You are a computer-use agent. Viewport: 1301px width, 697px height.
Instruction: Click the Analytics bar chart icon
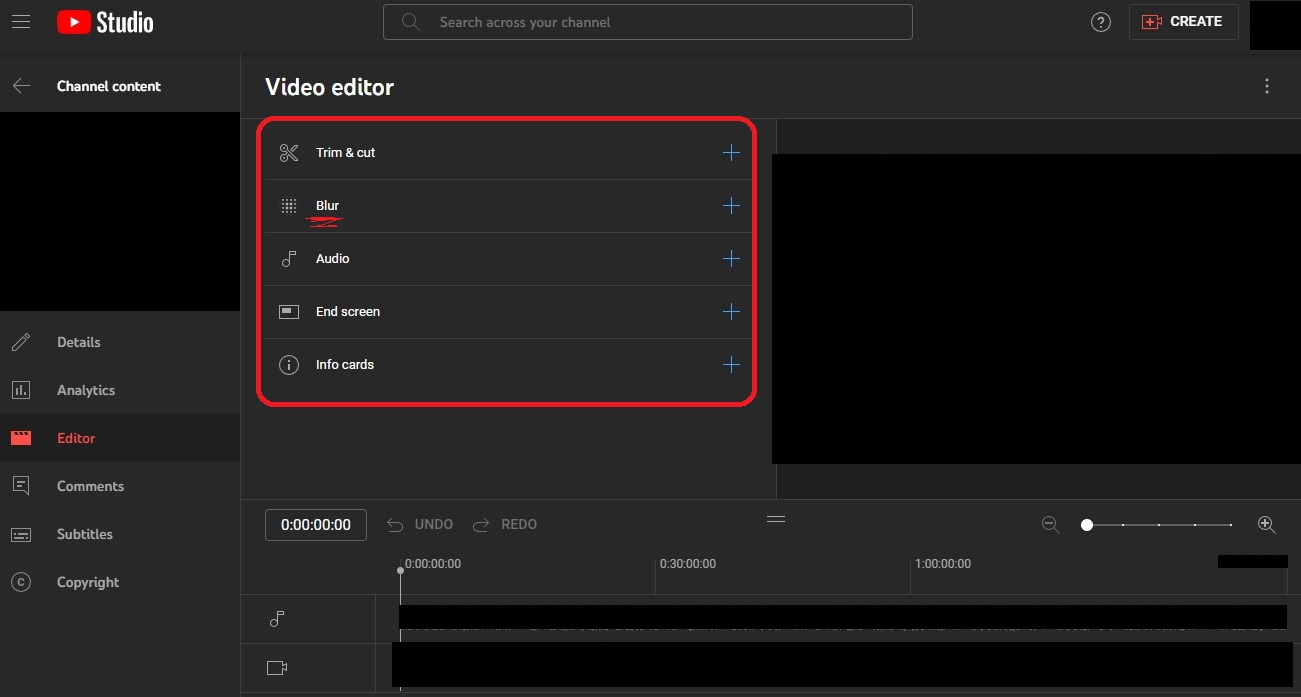[x=21, y=390]
